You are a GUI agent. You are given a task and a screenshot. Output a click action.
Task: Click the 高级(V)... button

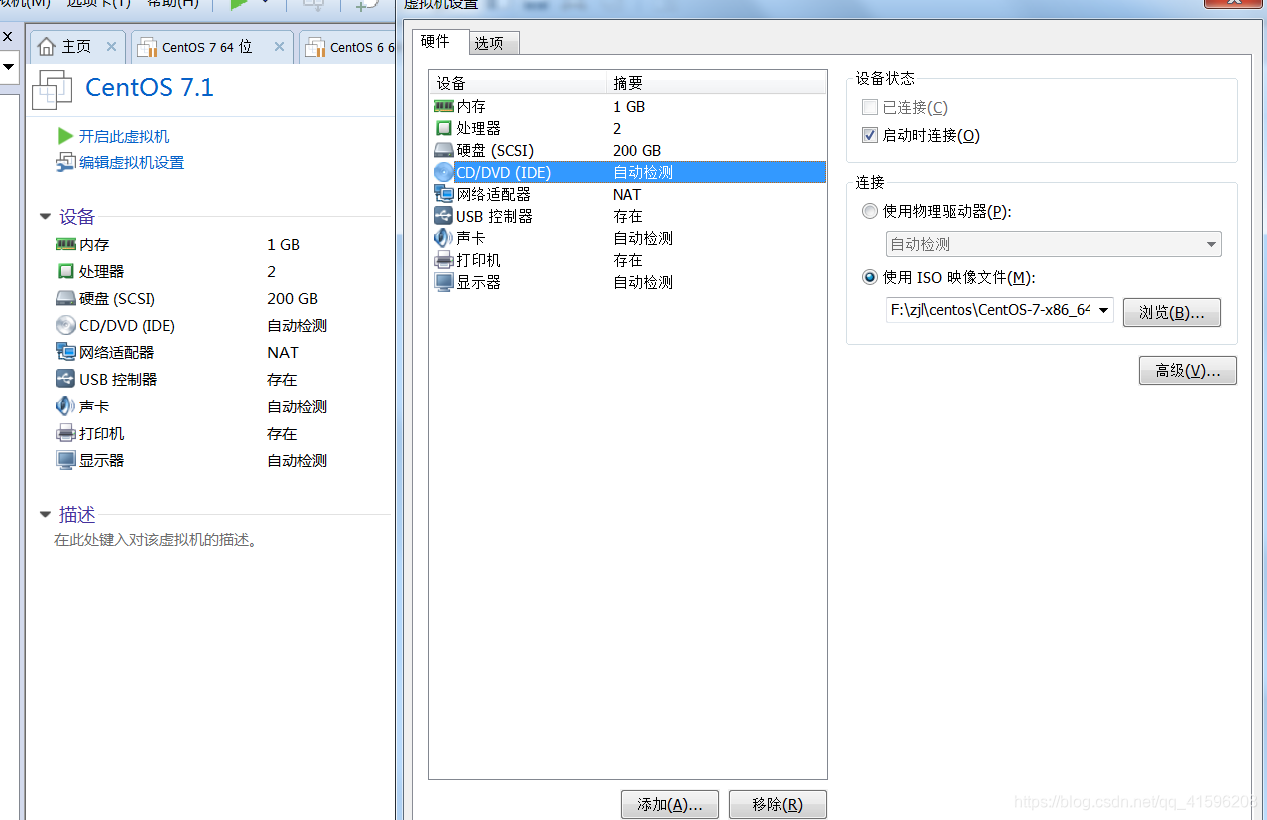point(1187,370)
